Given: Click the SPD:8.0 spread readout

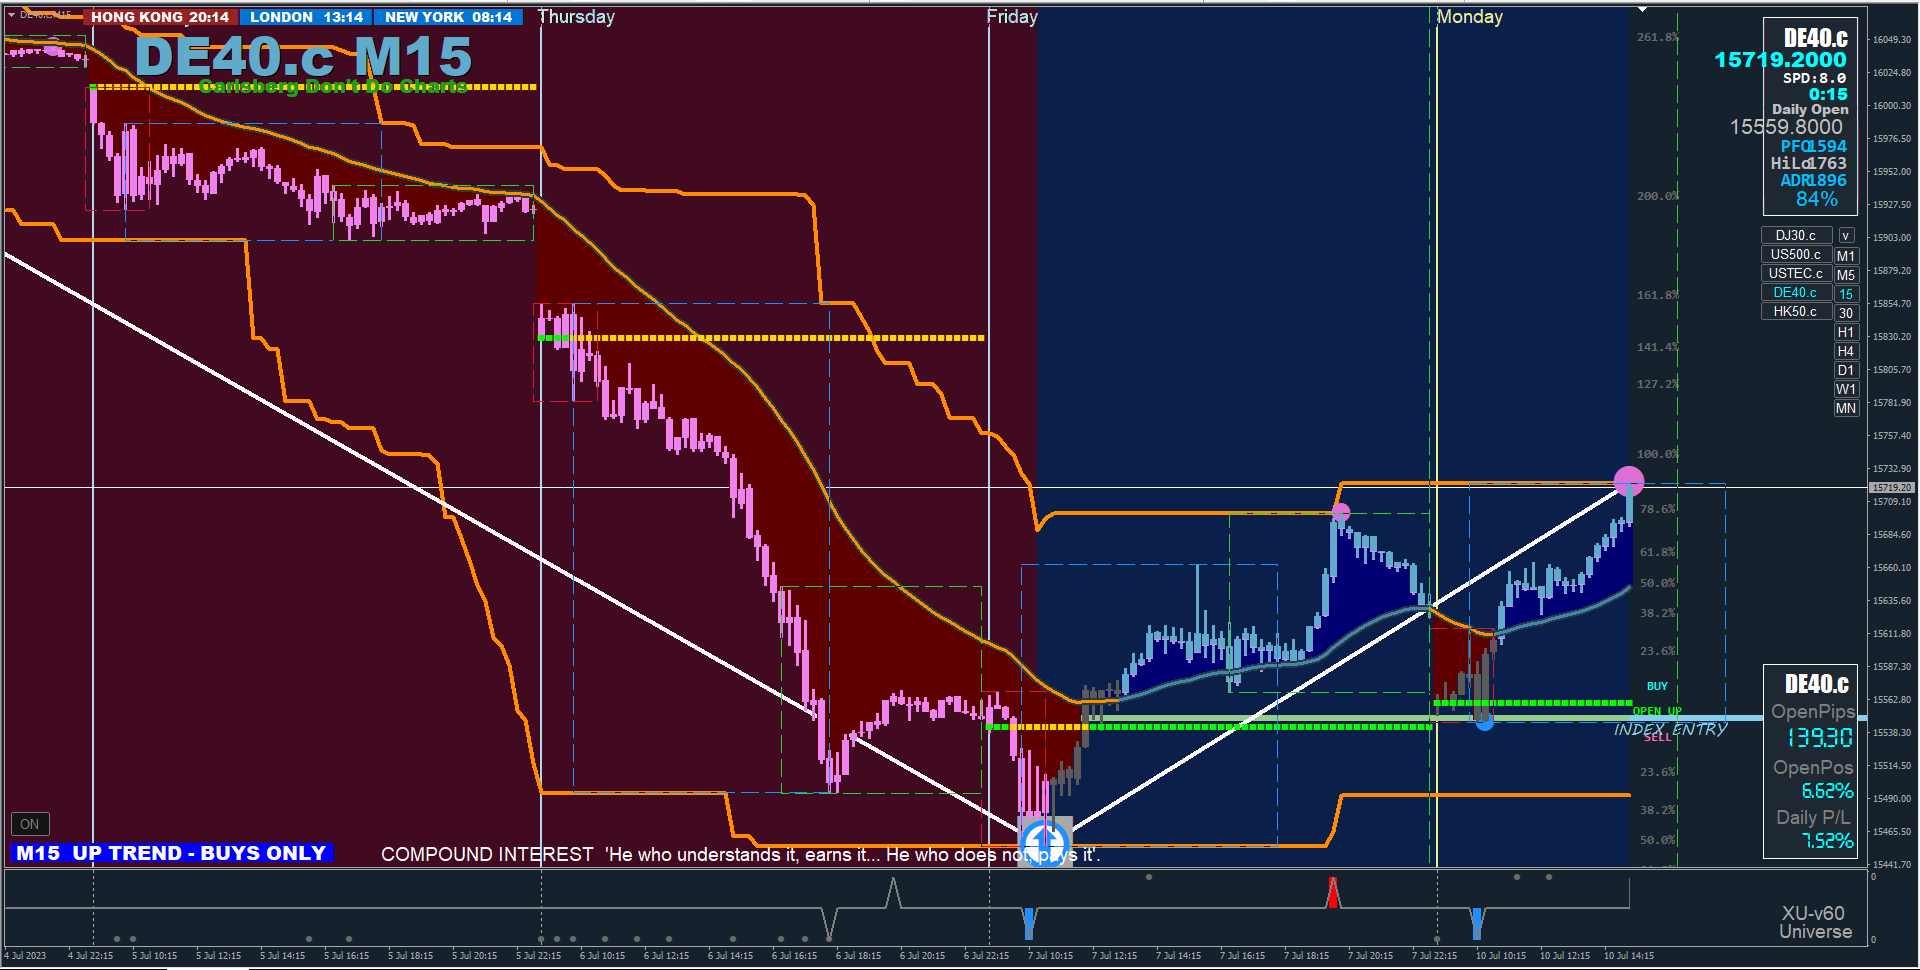Looking at the screenshot, I should point(1814,78).
